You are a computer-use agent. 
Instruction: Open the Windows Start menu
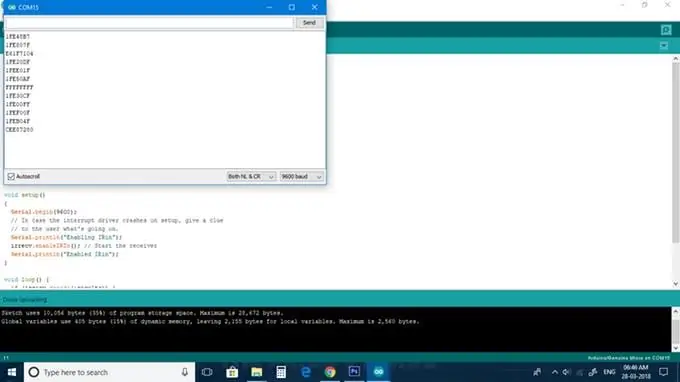[12, 372]
